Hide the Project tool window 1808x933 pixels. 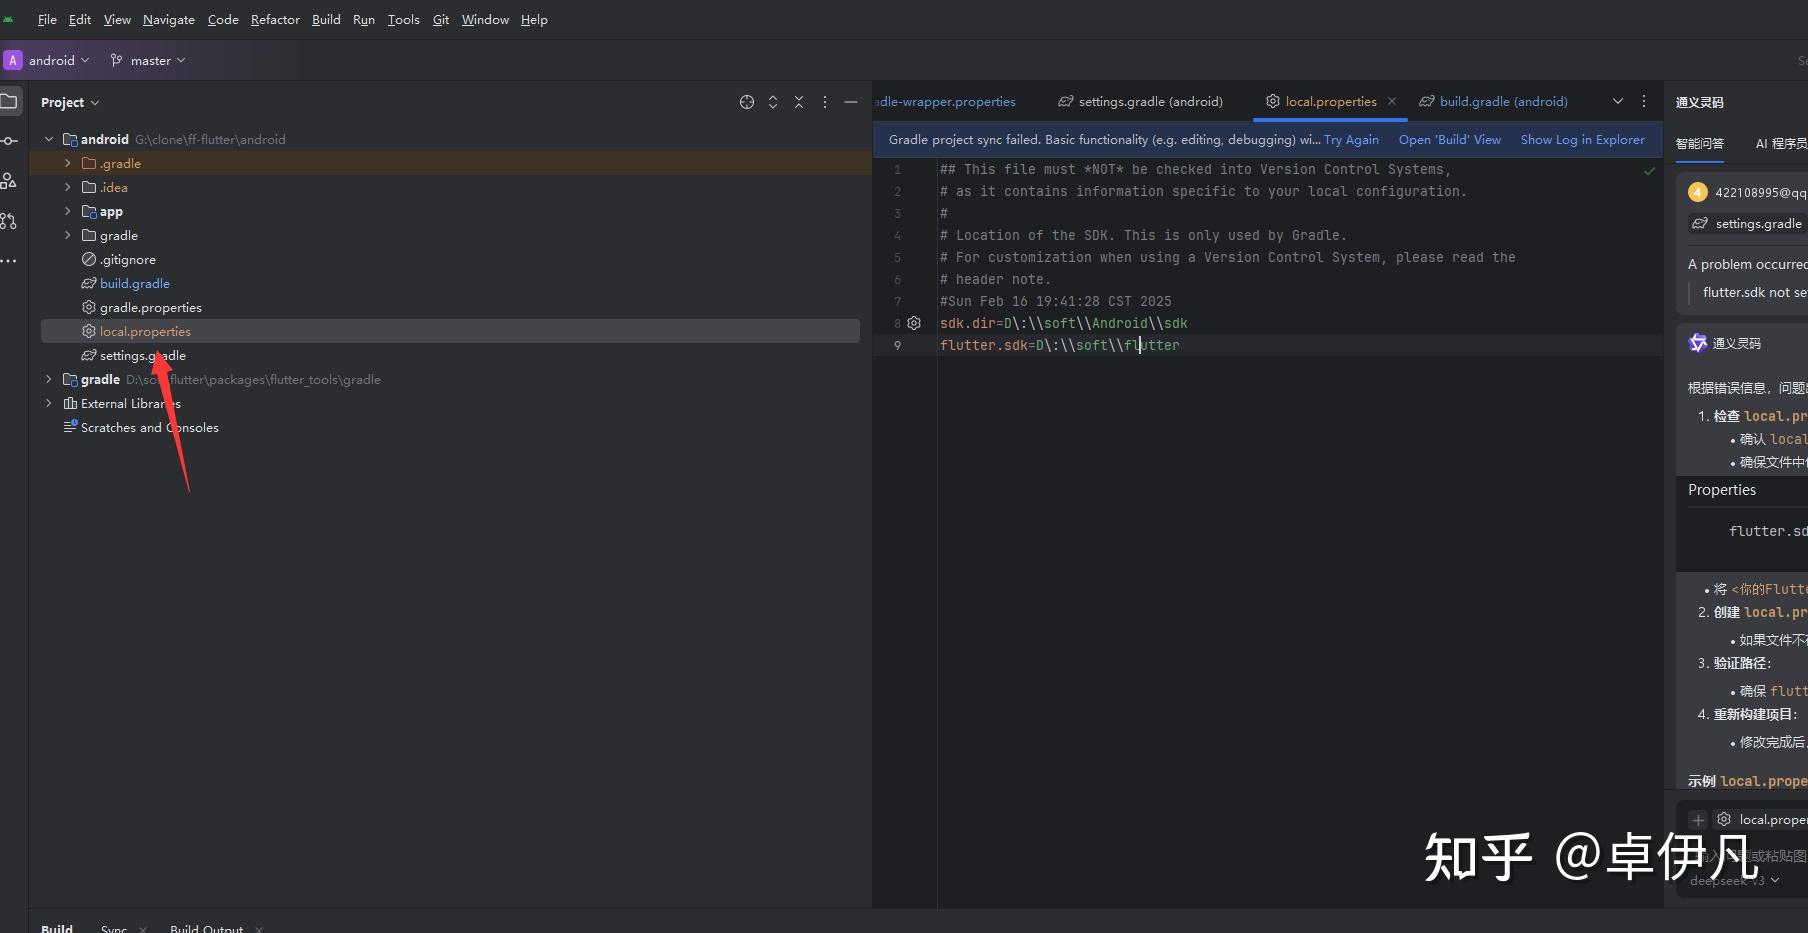coord(850,102)
